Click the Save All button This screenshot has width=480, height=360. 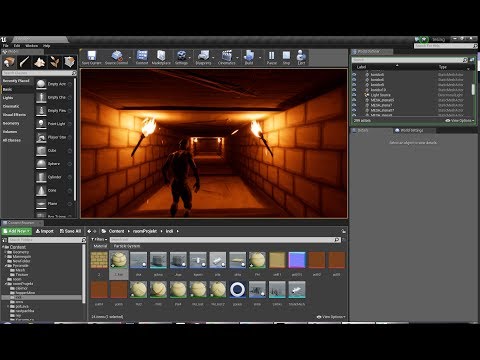point(70,231)
